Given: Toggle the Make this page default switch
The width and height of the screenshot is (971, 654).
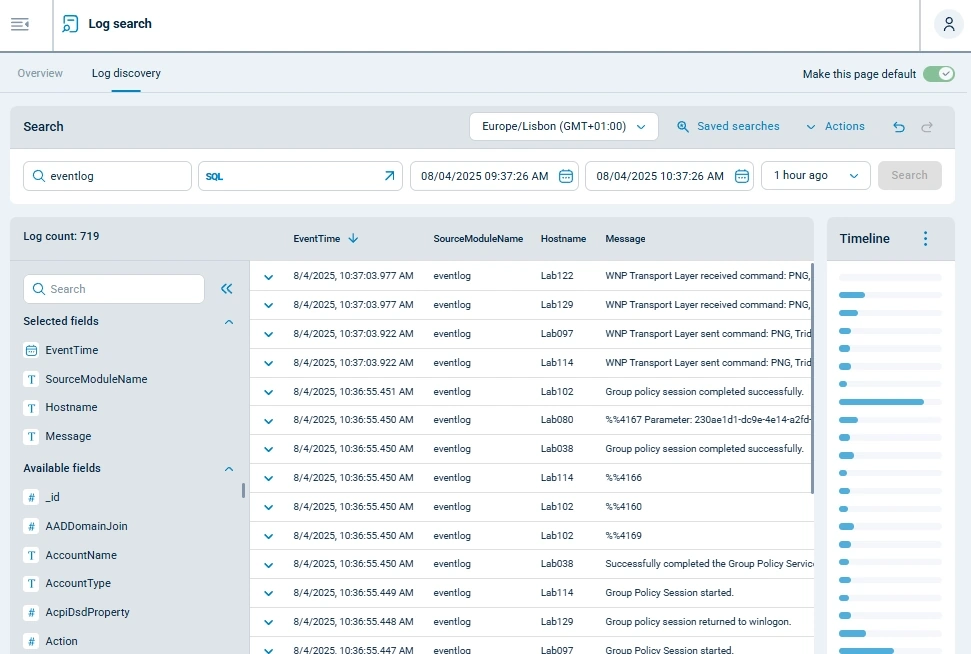Looking at the screenshot, I should point(938,73).
